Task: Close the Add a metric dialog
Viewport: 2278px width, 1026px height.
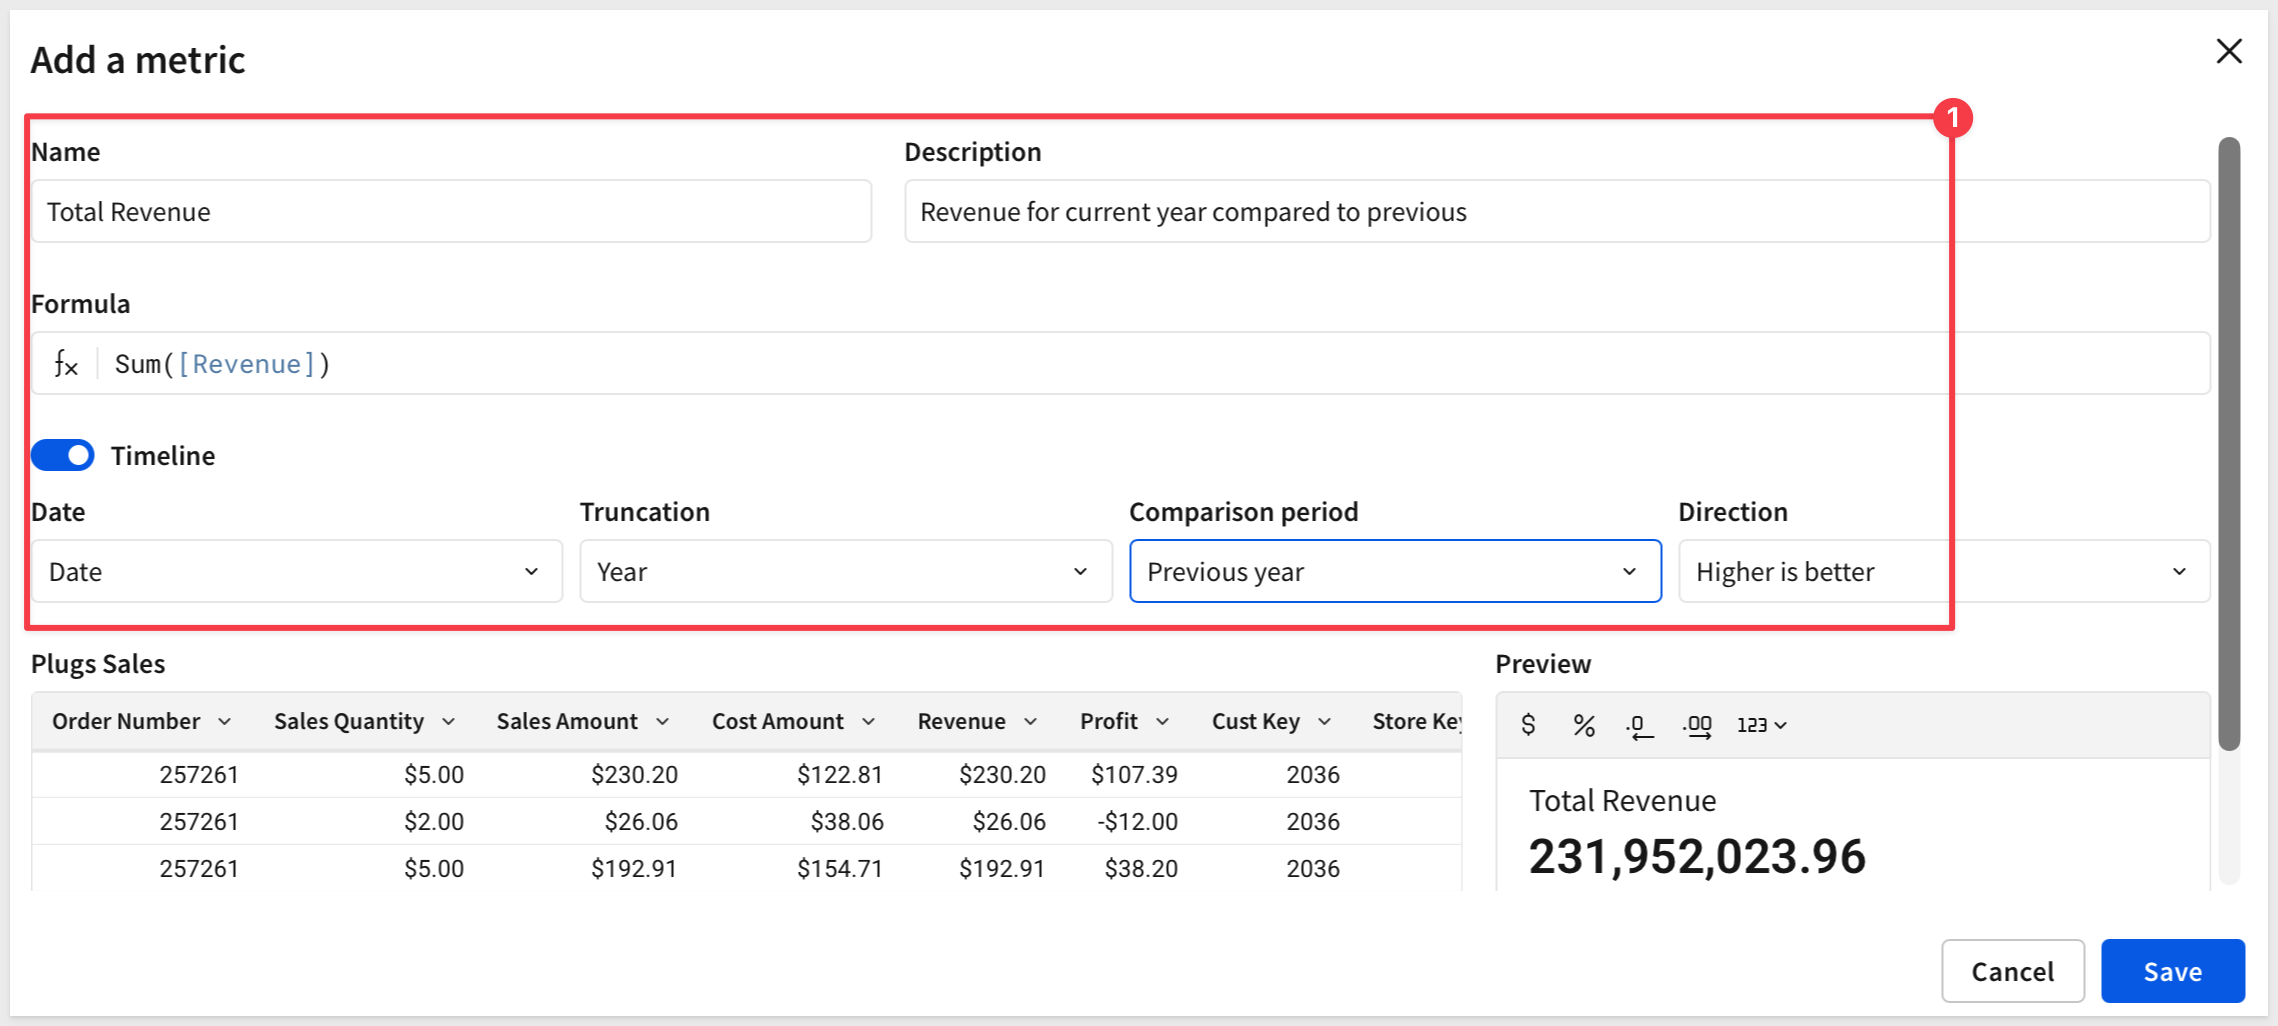Action: (2229, 51)
